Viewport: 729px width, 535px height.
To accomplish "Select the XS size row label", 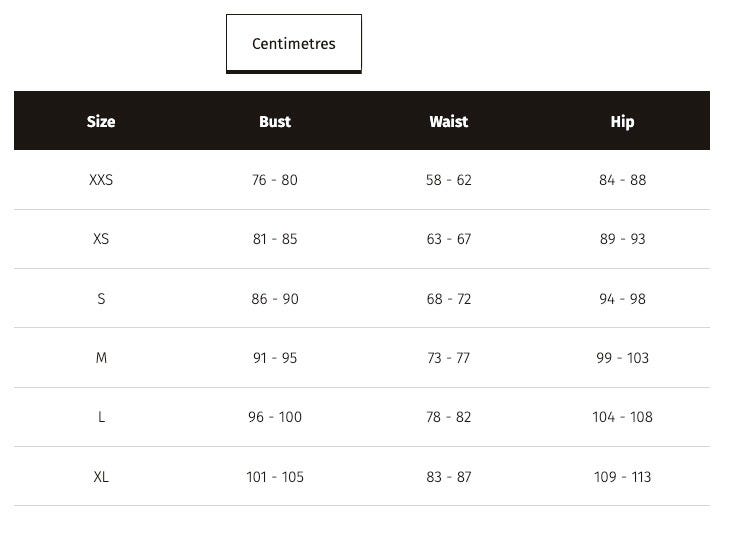I will point(101,239).
